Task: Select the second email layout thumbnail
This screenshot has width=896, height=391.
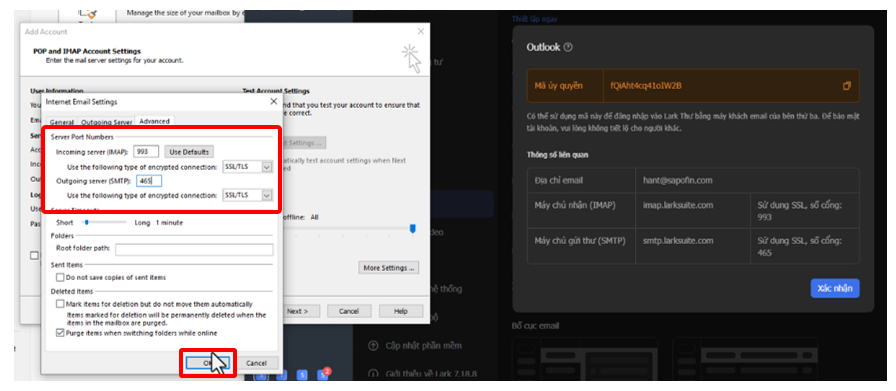Action: click(x=745, y=358)
